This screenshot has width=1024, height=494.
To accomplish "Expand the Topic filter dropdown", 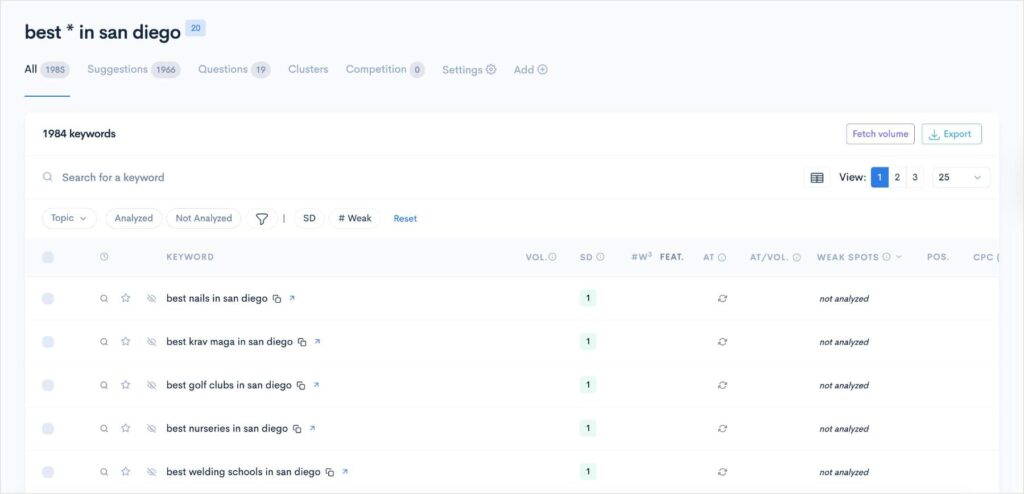I will [69, 218].
